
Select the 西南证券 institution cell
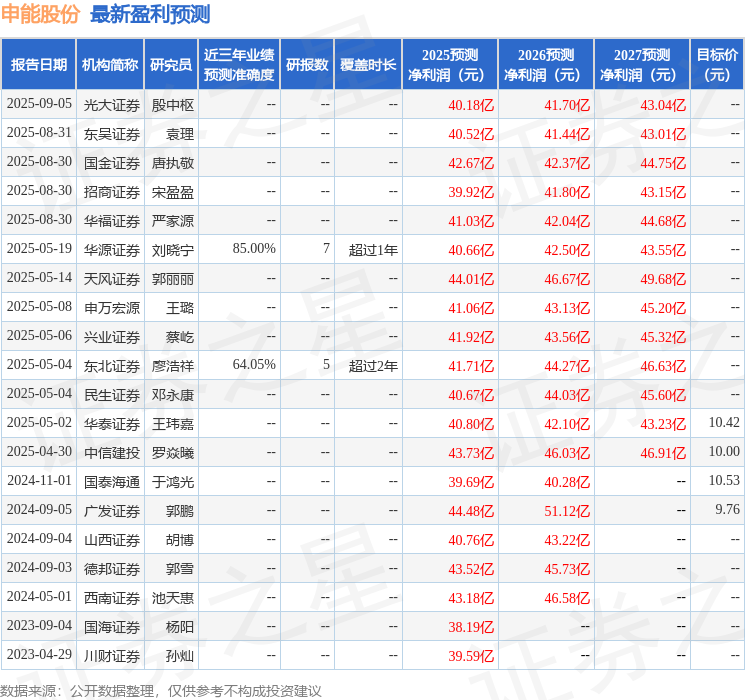(112, 598)
